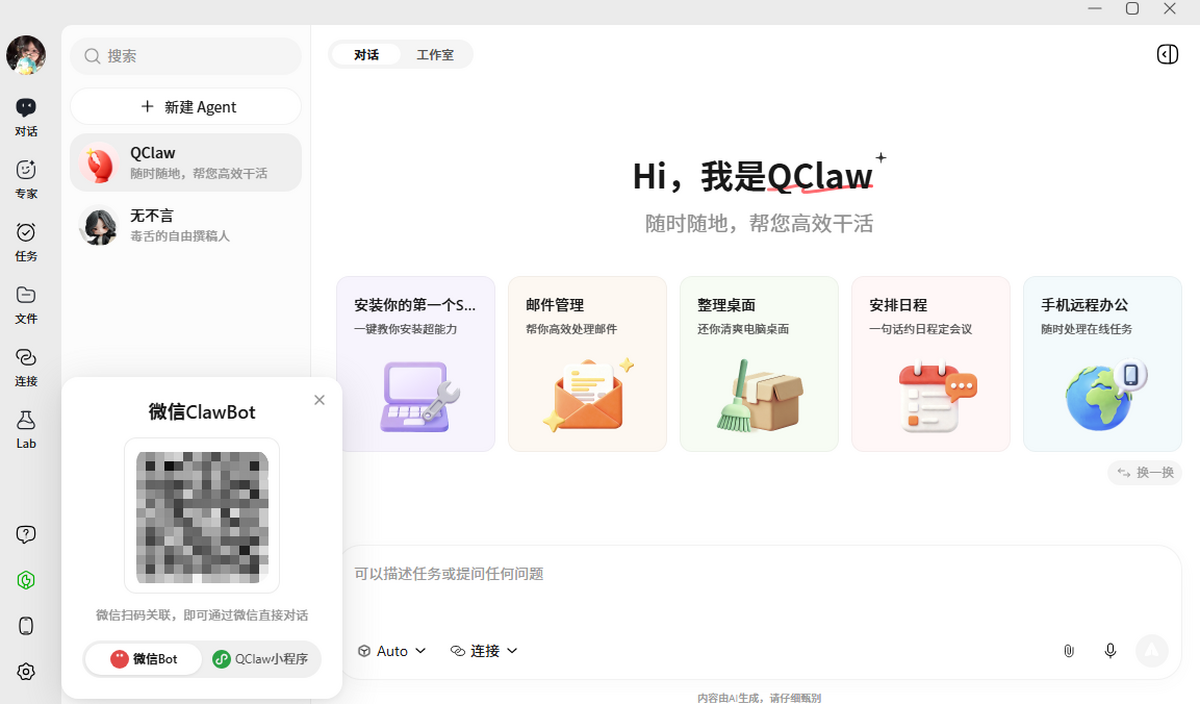Viewport: 1200px width, 704px height.
Task: Click the phone device icon in sidebar
Action: [26, 626]
